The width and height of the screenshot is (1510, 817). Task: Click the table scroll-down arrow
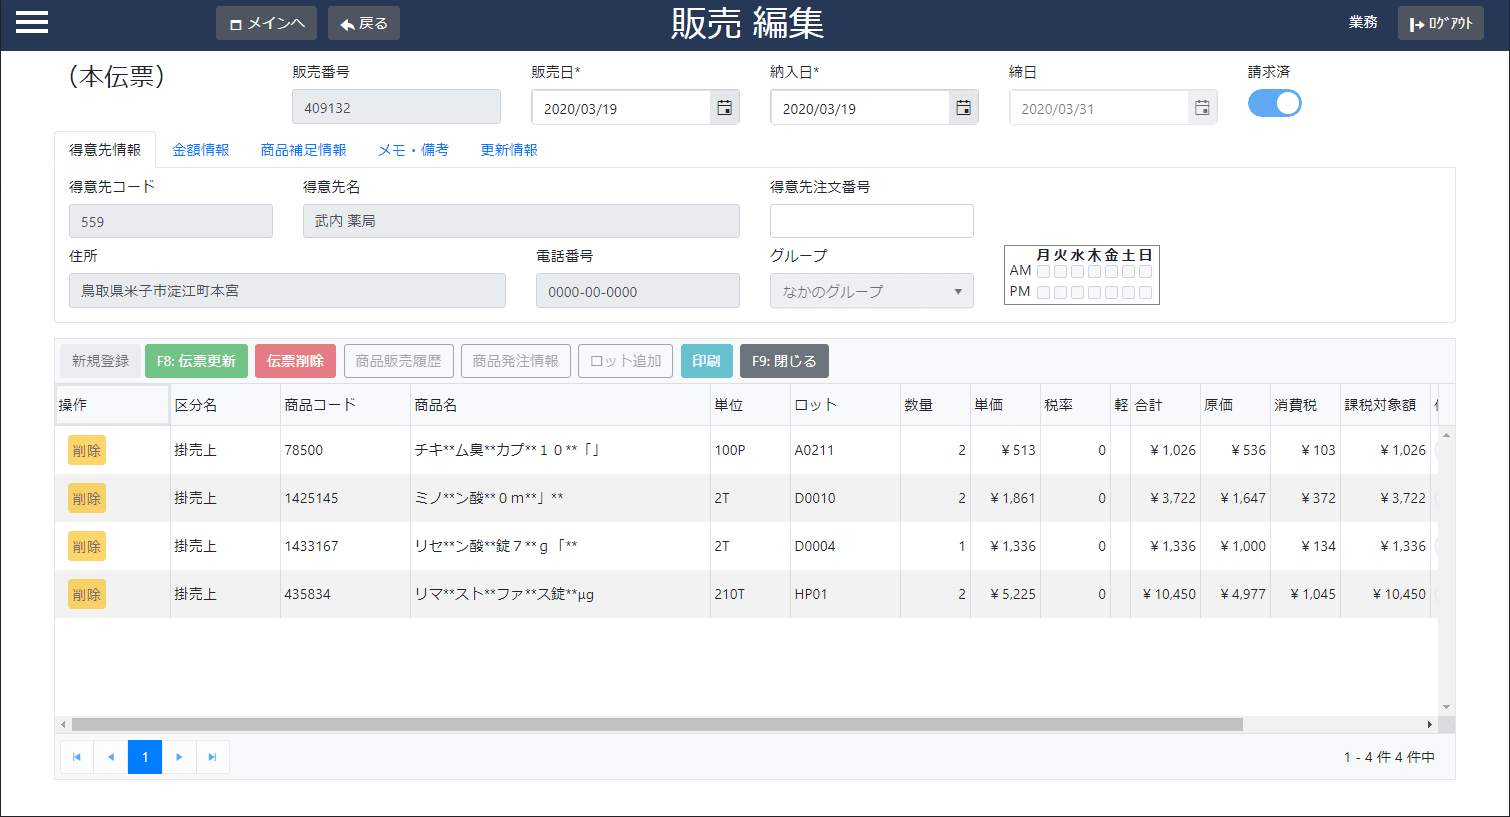coord(1446,707)
